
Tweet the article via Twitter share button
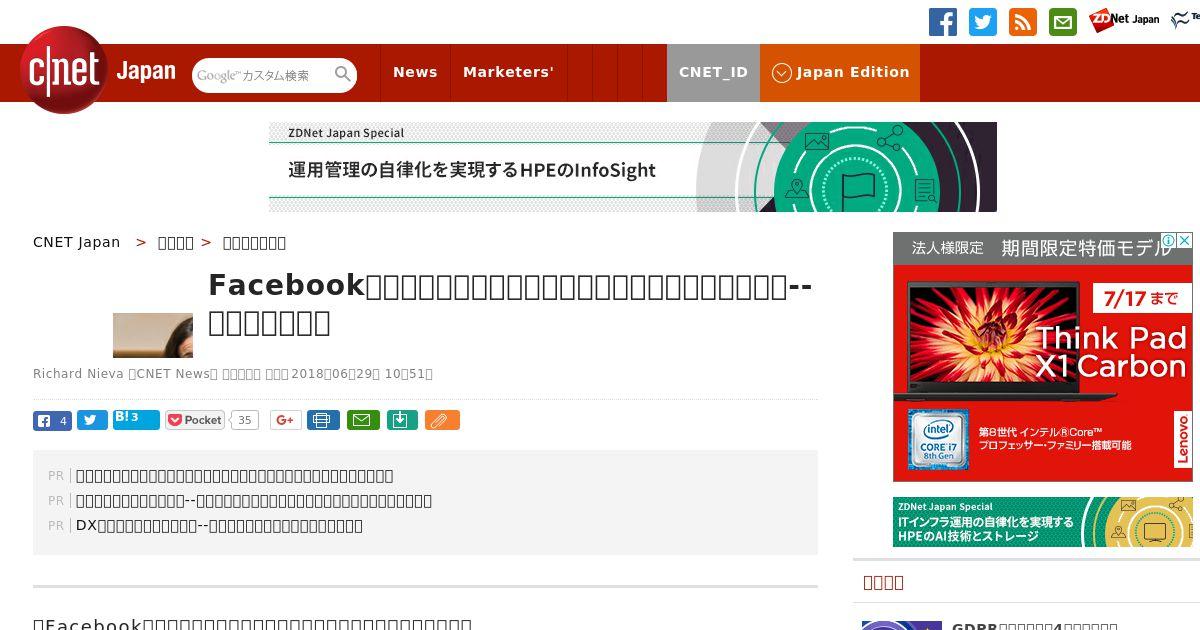92,420
